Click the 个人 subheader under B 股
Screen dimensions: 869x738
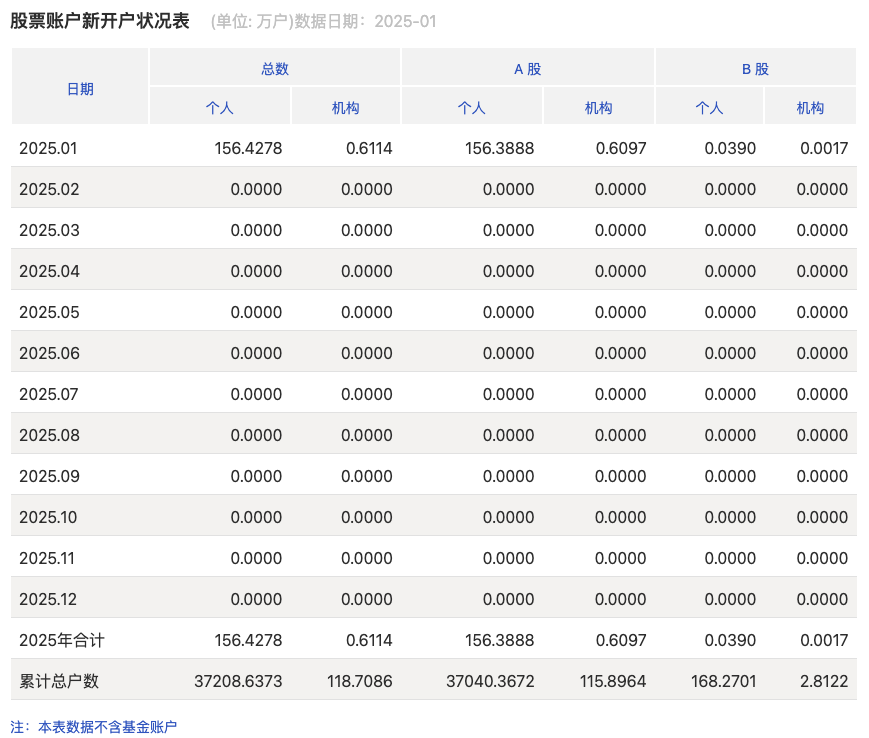(x=709, y=108)
